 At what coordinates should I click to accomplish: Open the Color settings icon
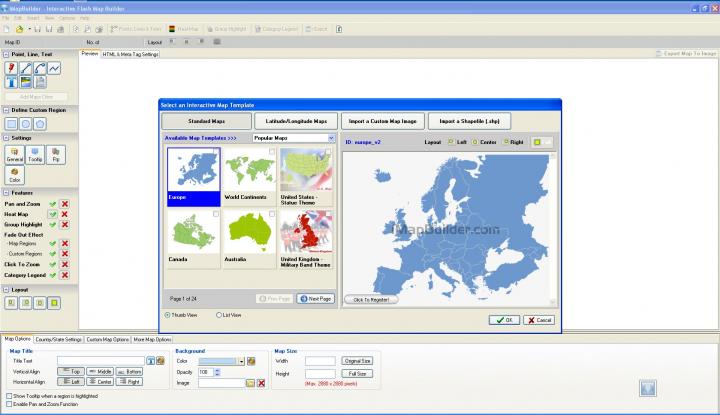[x=15, y=173]
